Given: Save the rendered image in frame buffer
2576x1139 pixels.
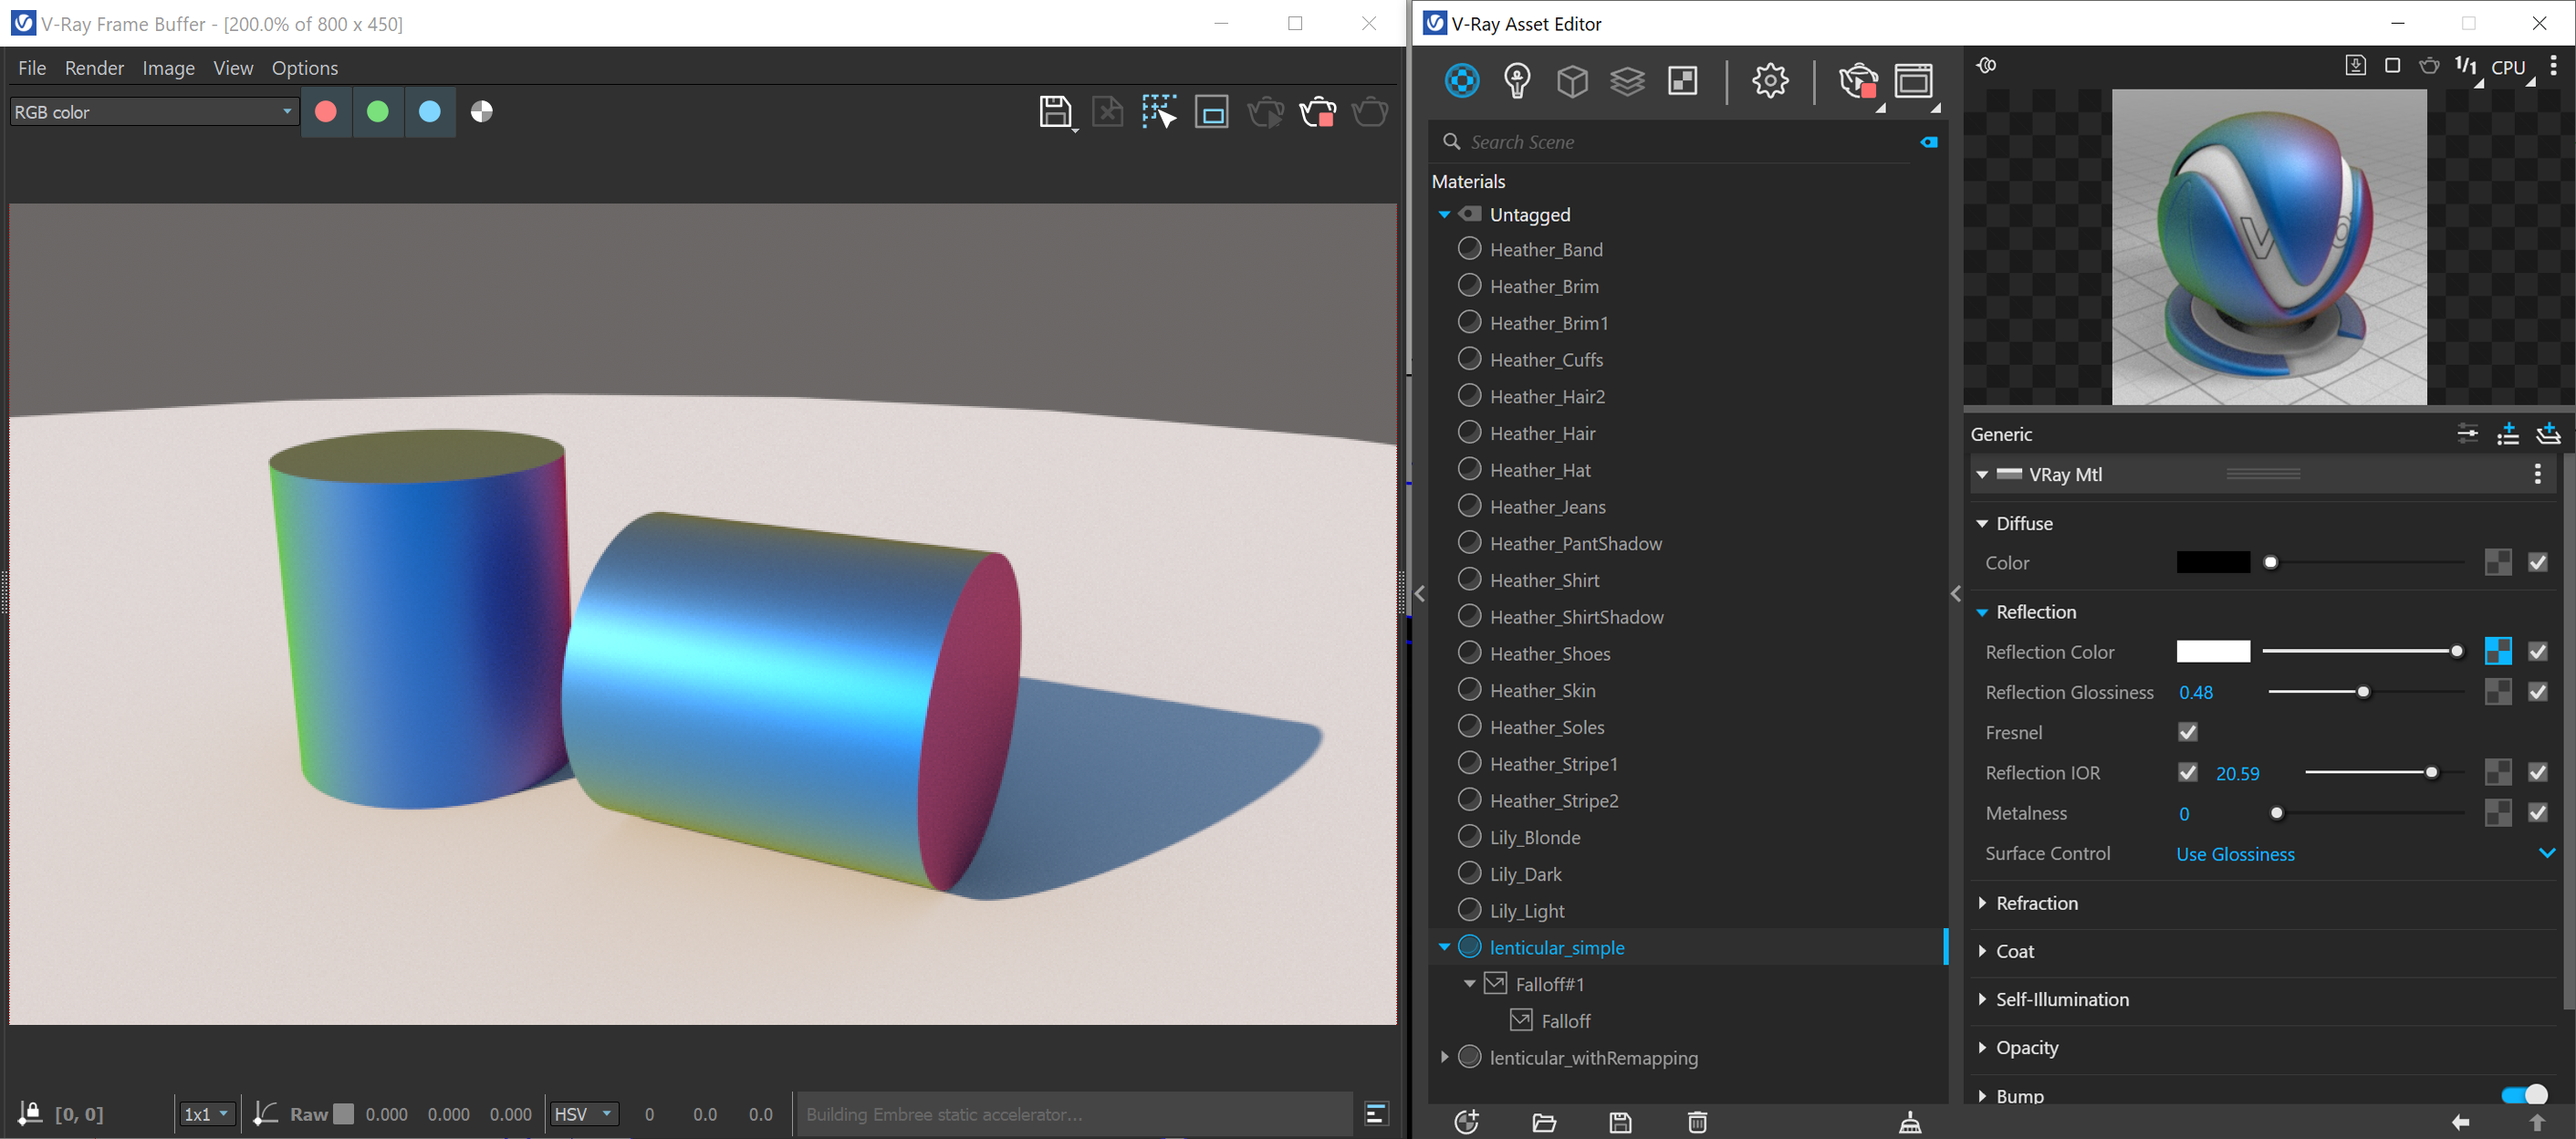Looking at the screenshot, I should click(1056, 112).
